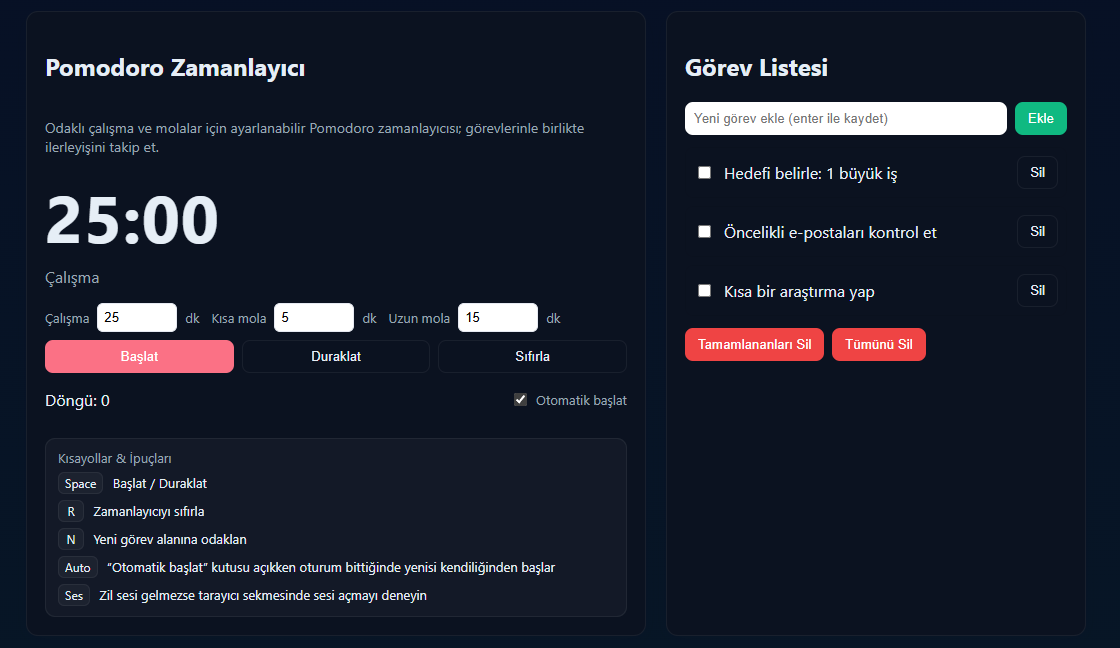The image size is (1120, 648).
Task: Remove 'Kısa bir araştırma yap' using Sil
Action: coord(1037,291)
